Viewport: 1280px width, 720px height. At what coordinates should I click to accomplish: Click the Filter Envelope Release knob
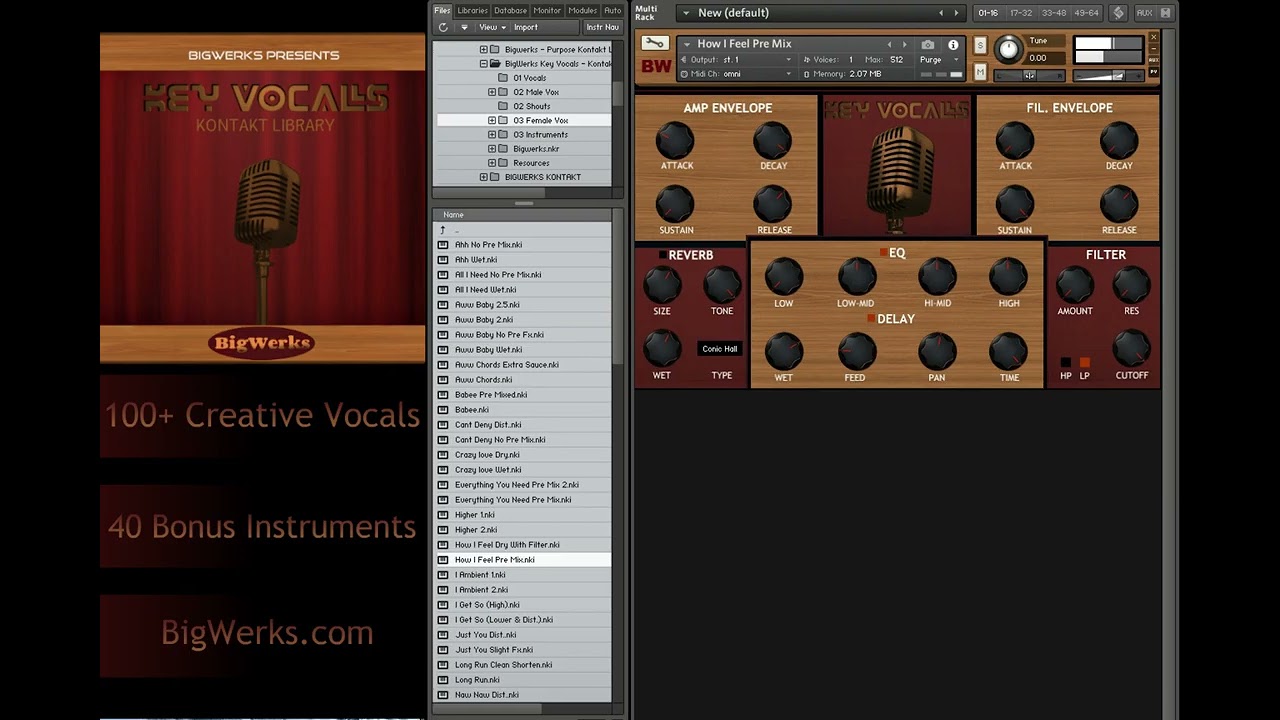(1119, 205)
